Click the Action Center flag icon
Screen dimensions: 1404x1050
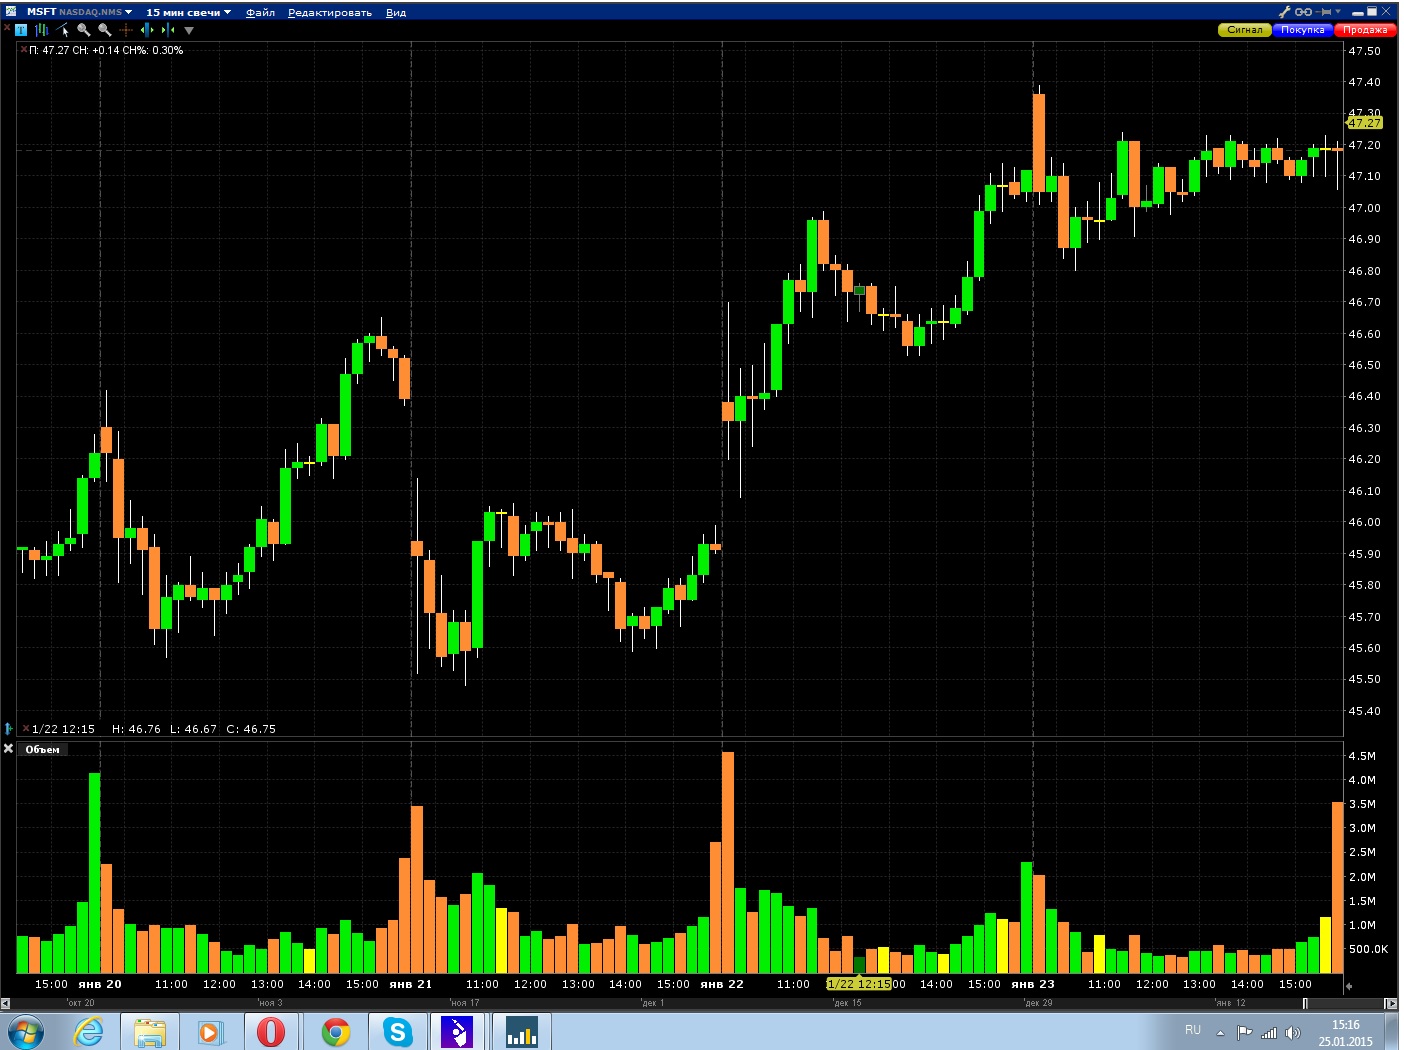(x=1244, y=1032)
